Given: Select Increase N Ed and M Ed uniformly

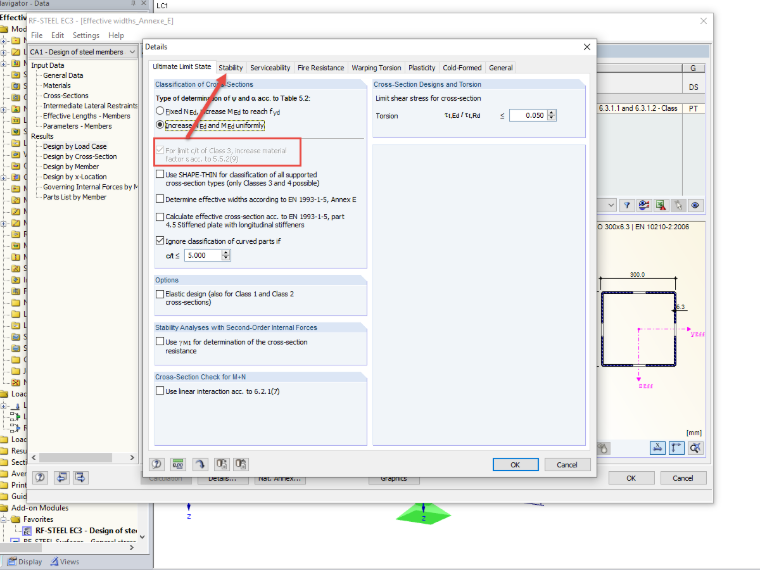Looking at the screenshot, I should 160,125.
